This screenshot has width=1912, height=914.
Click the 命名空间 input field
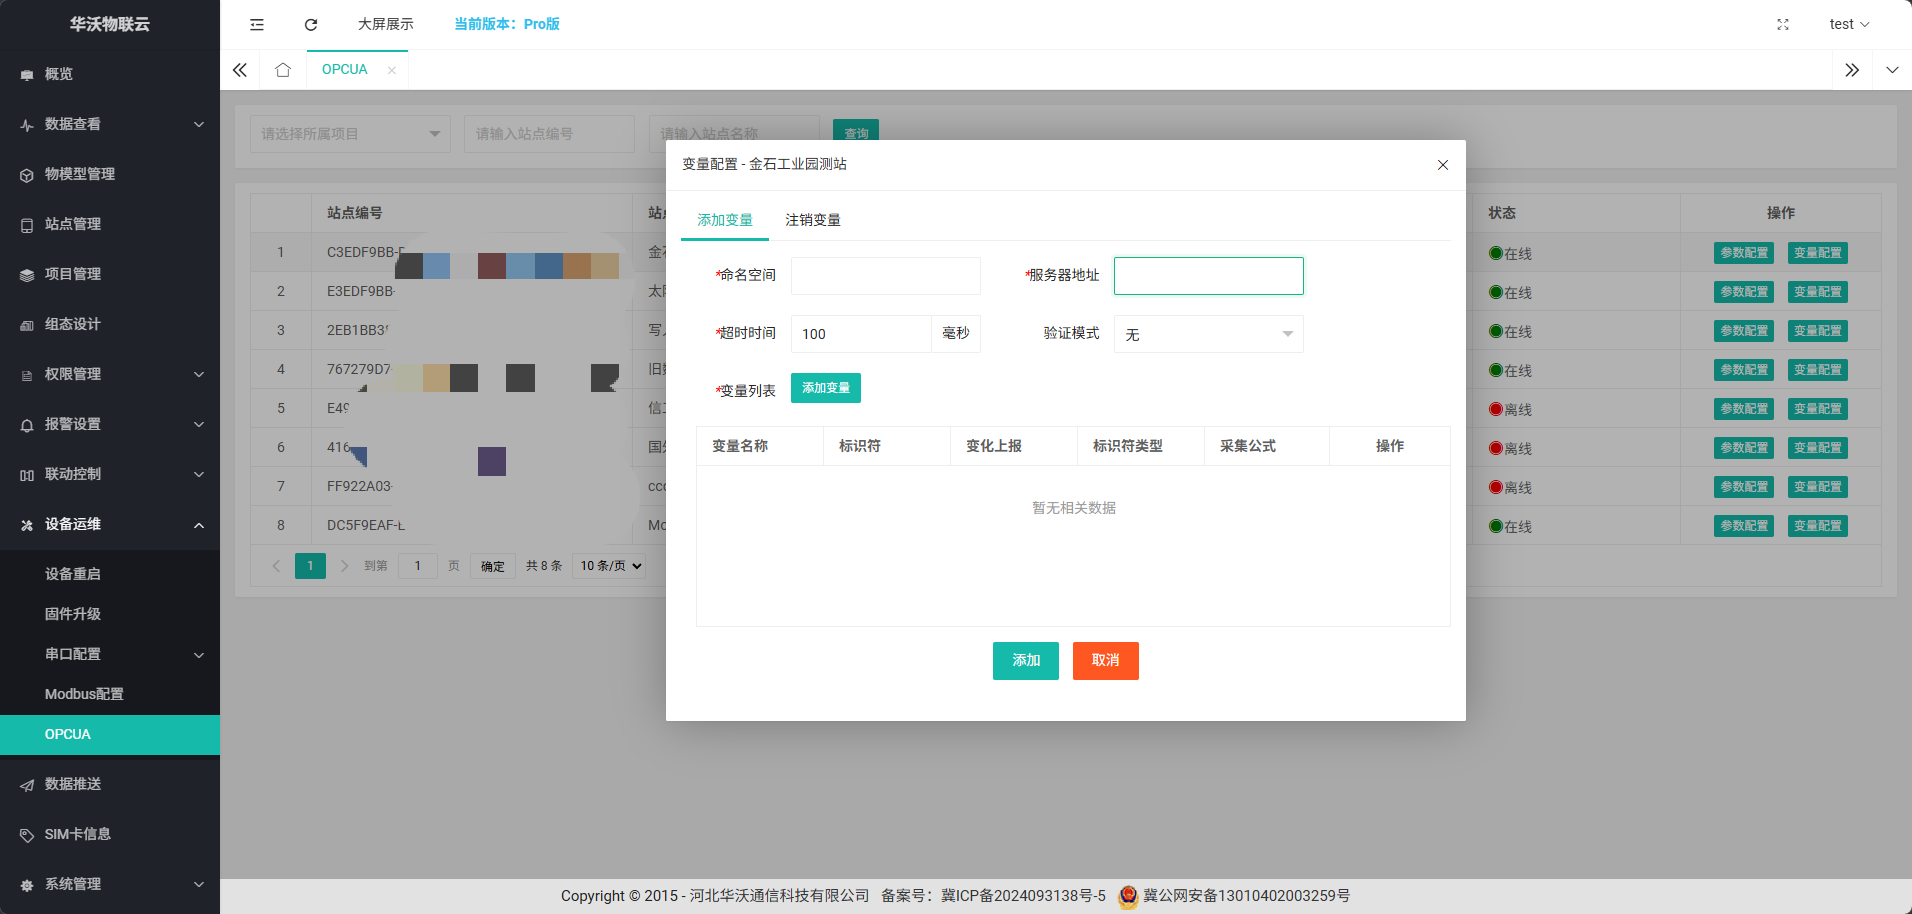[885, 276]
